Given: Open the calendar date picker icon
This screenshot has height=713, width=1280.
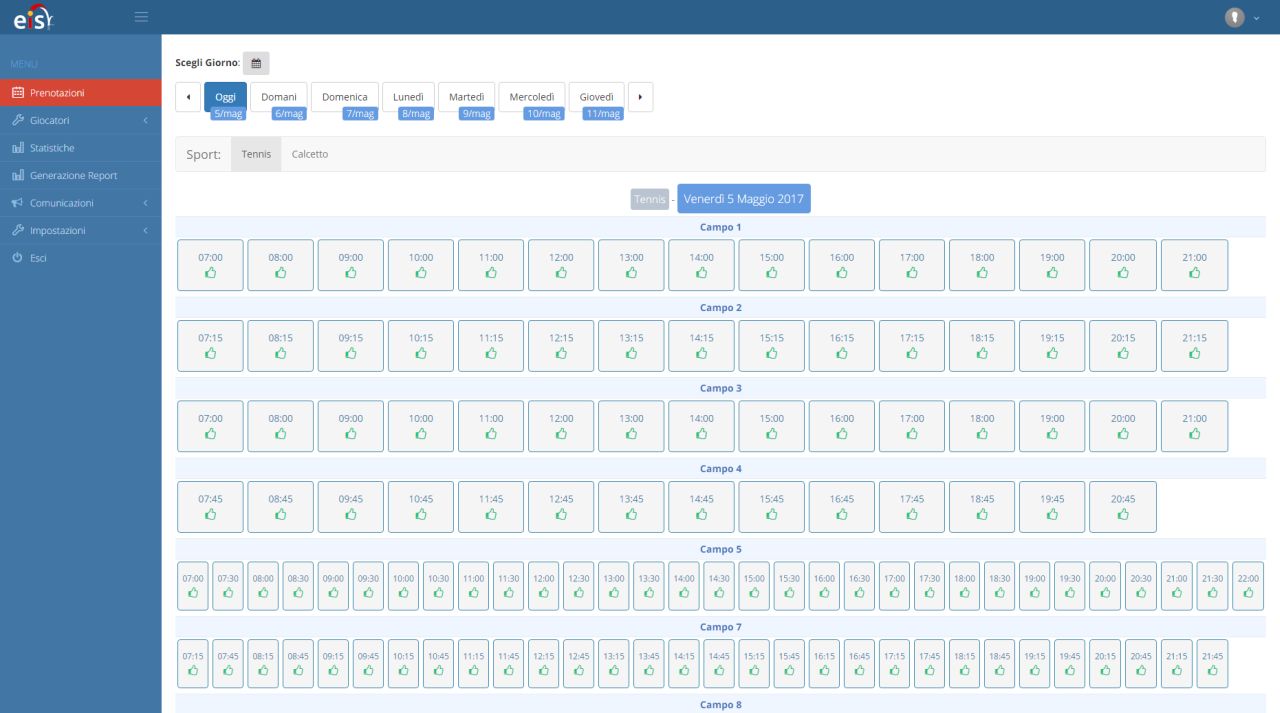Looking at the screenshot, I should click(256, 63).
